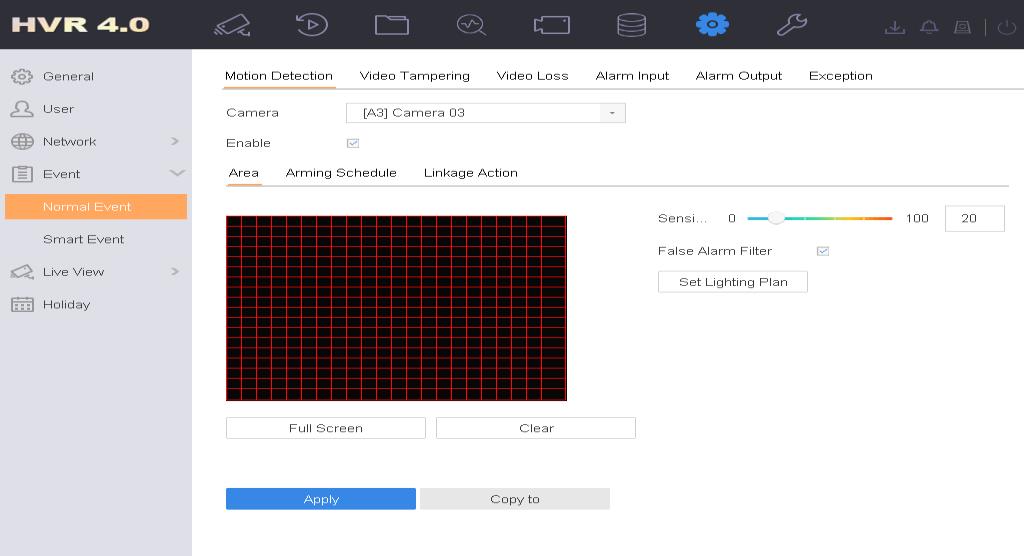Image resolution: width=1024 pixels, height=556 pixels.
Task: Click the sensitivity value input field
Action: [974, 218]
